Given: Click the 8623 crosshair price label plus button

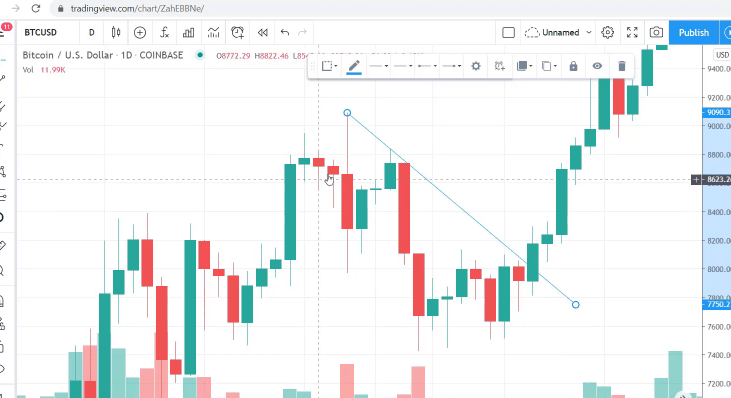Looking at the screenshot, I should pyautogui.click(x=696, y=179).
